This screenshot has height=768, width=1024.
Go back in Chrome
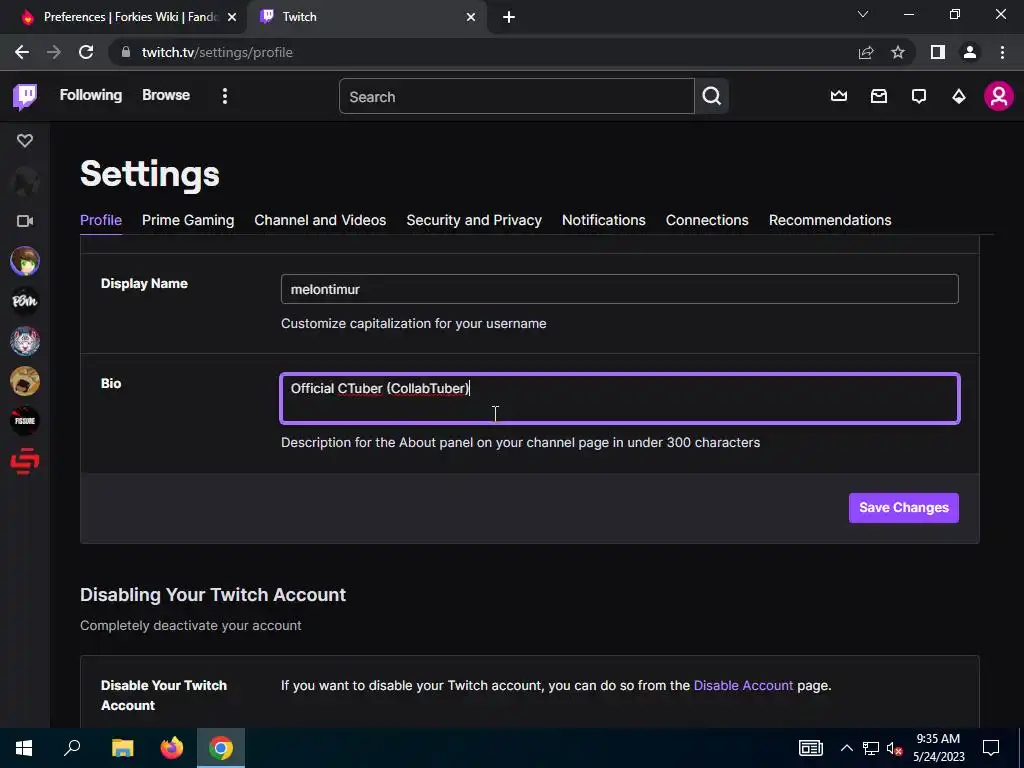point(22,52)
